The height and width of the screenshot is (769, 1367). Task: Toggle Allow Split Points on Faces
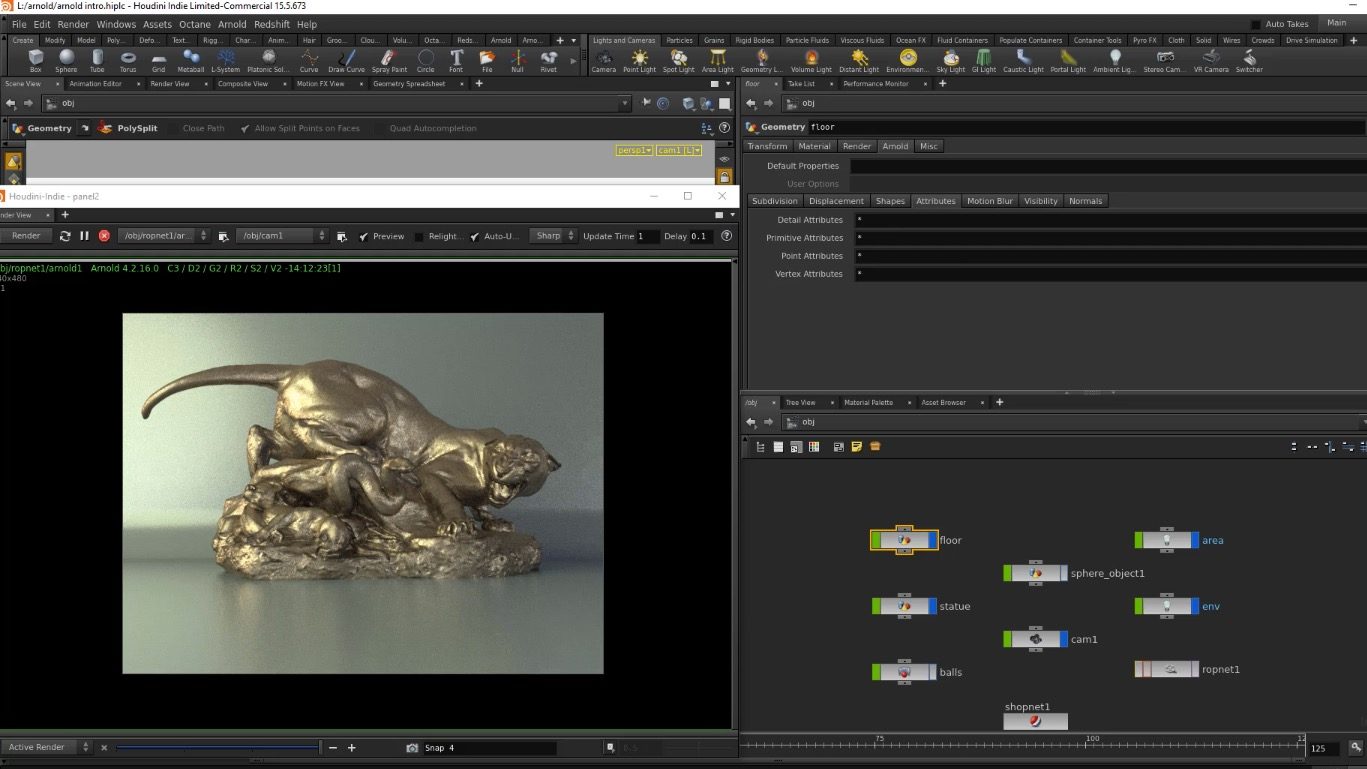245,128
